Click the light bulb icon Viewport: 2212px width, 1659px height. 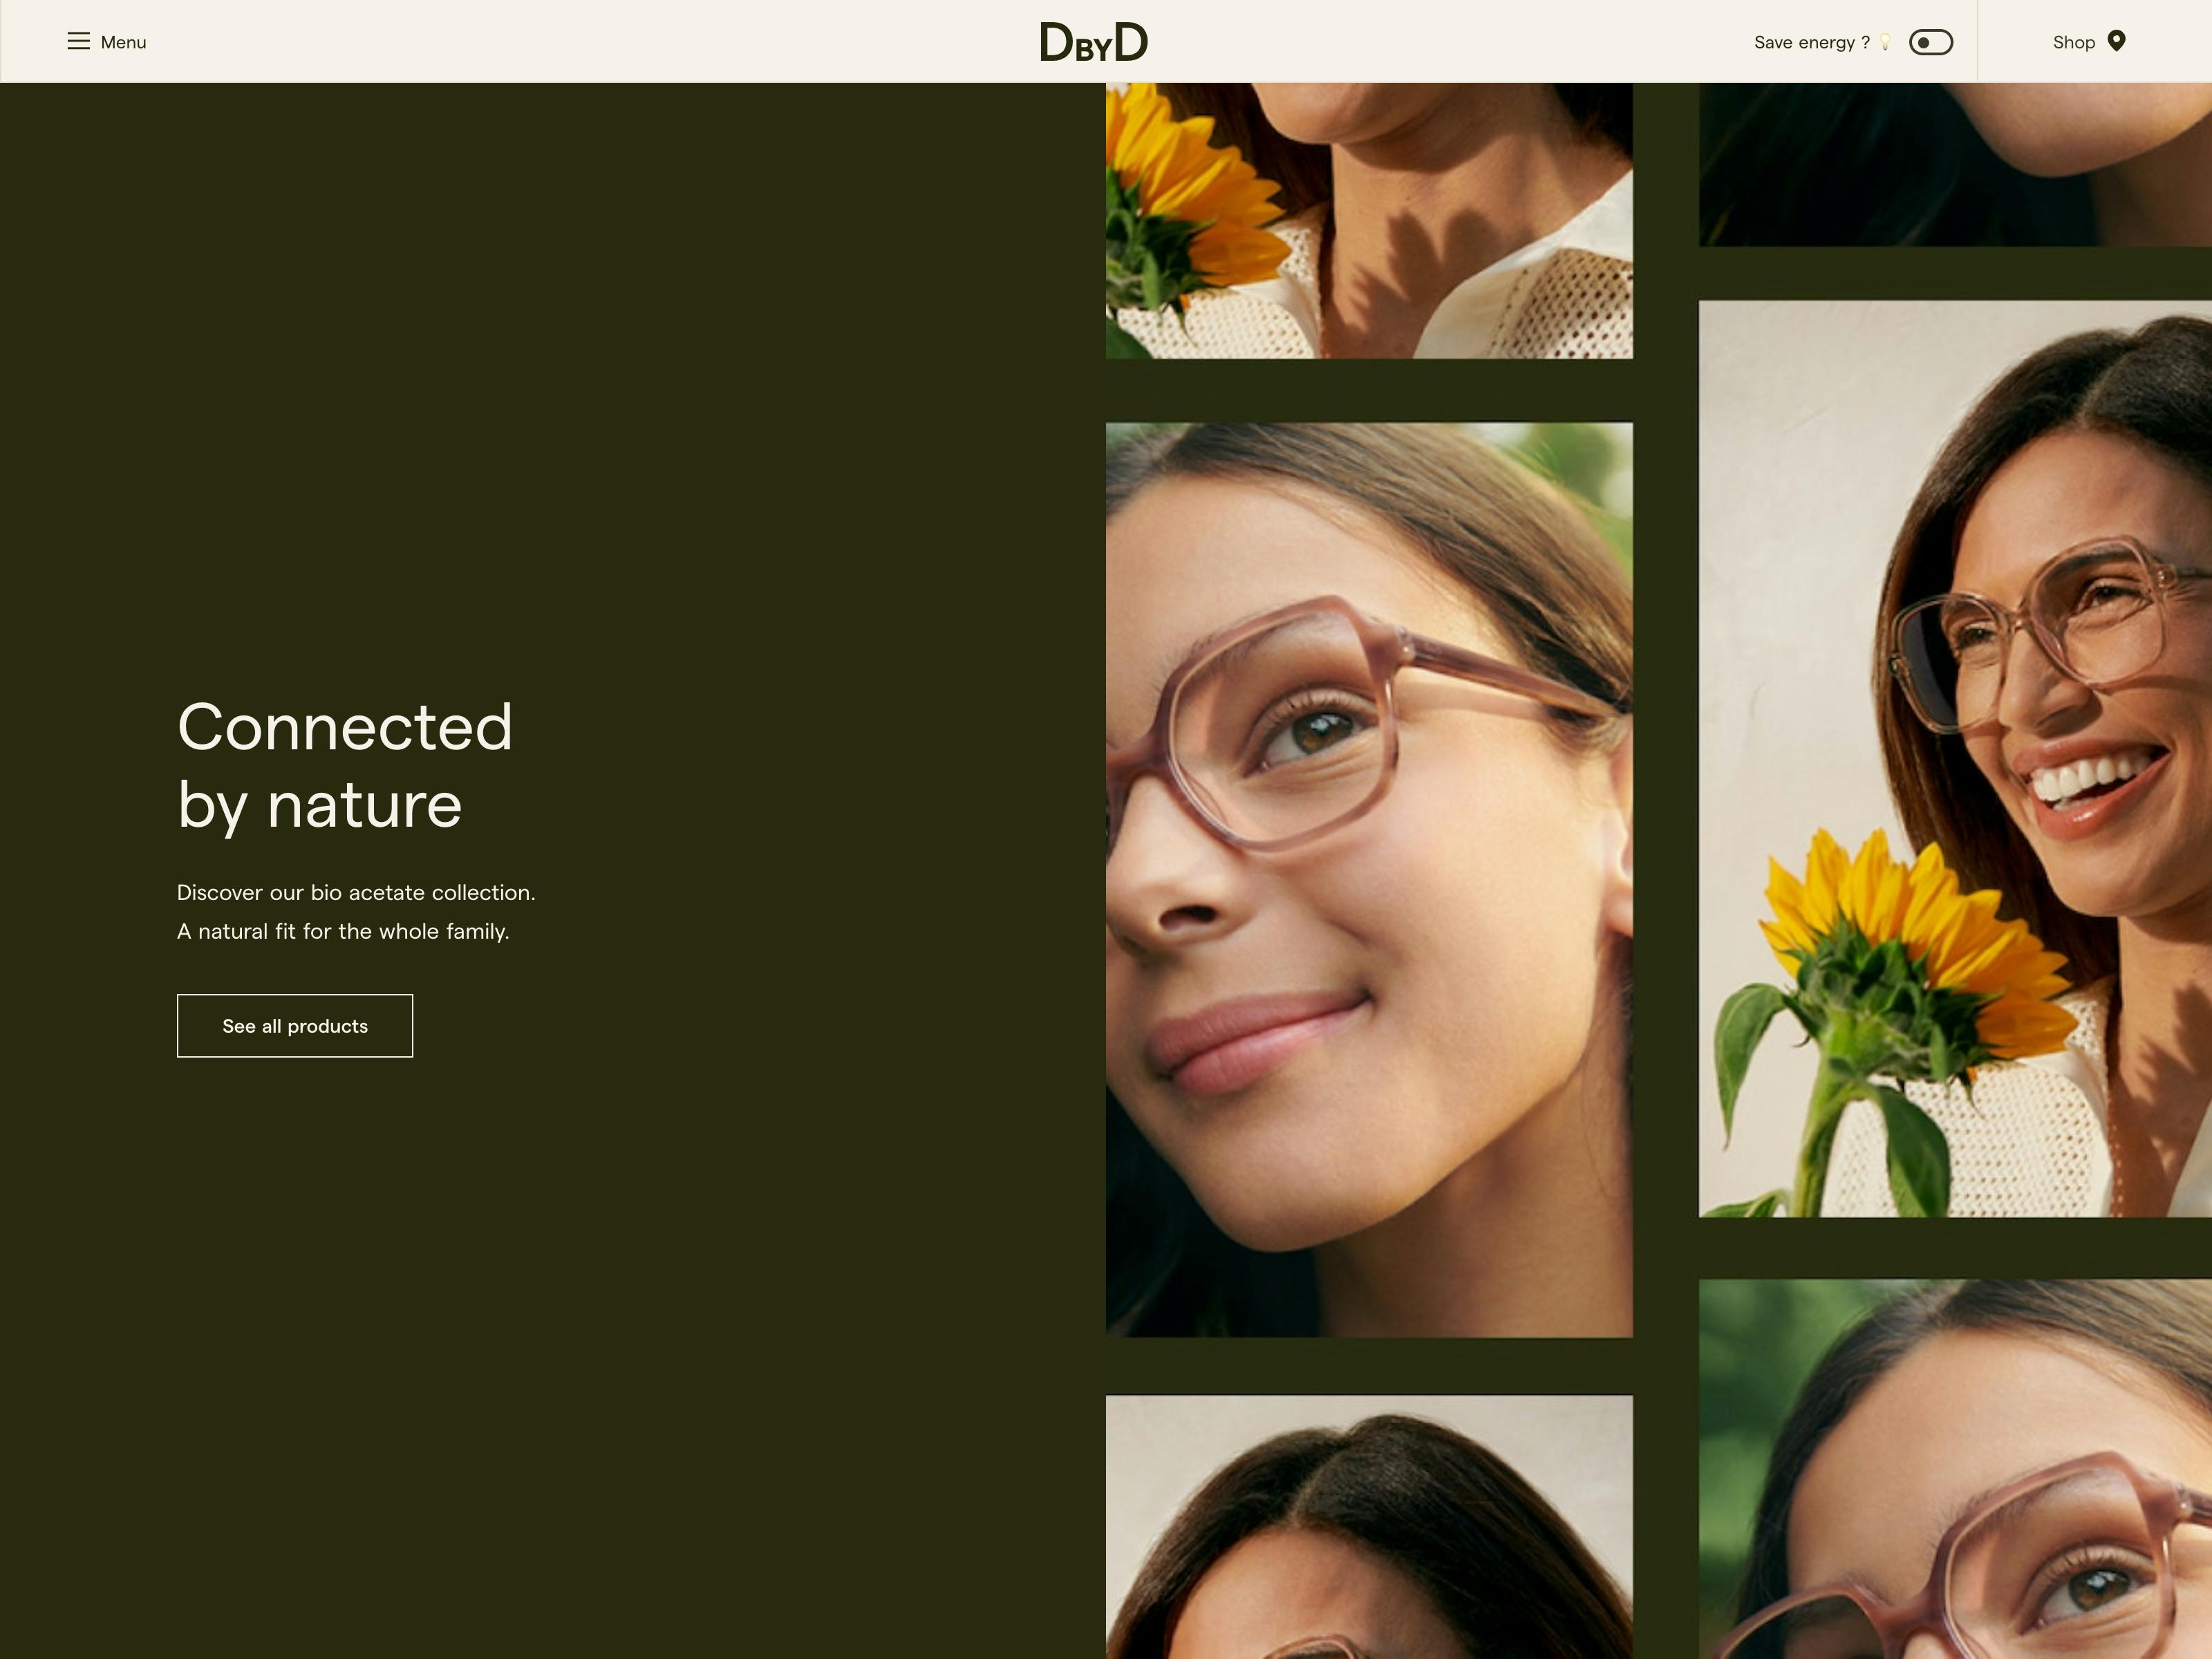1885,42
